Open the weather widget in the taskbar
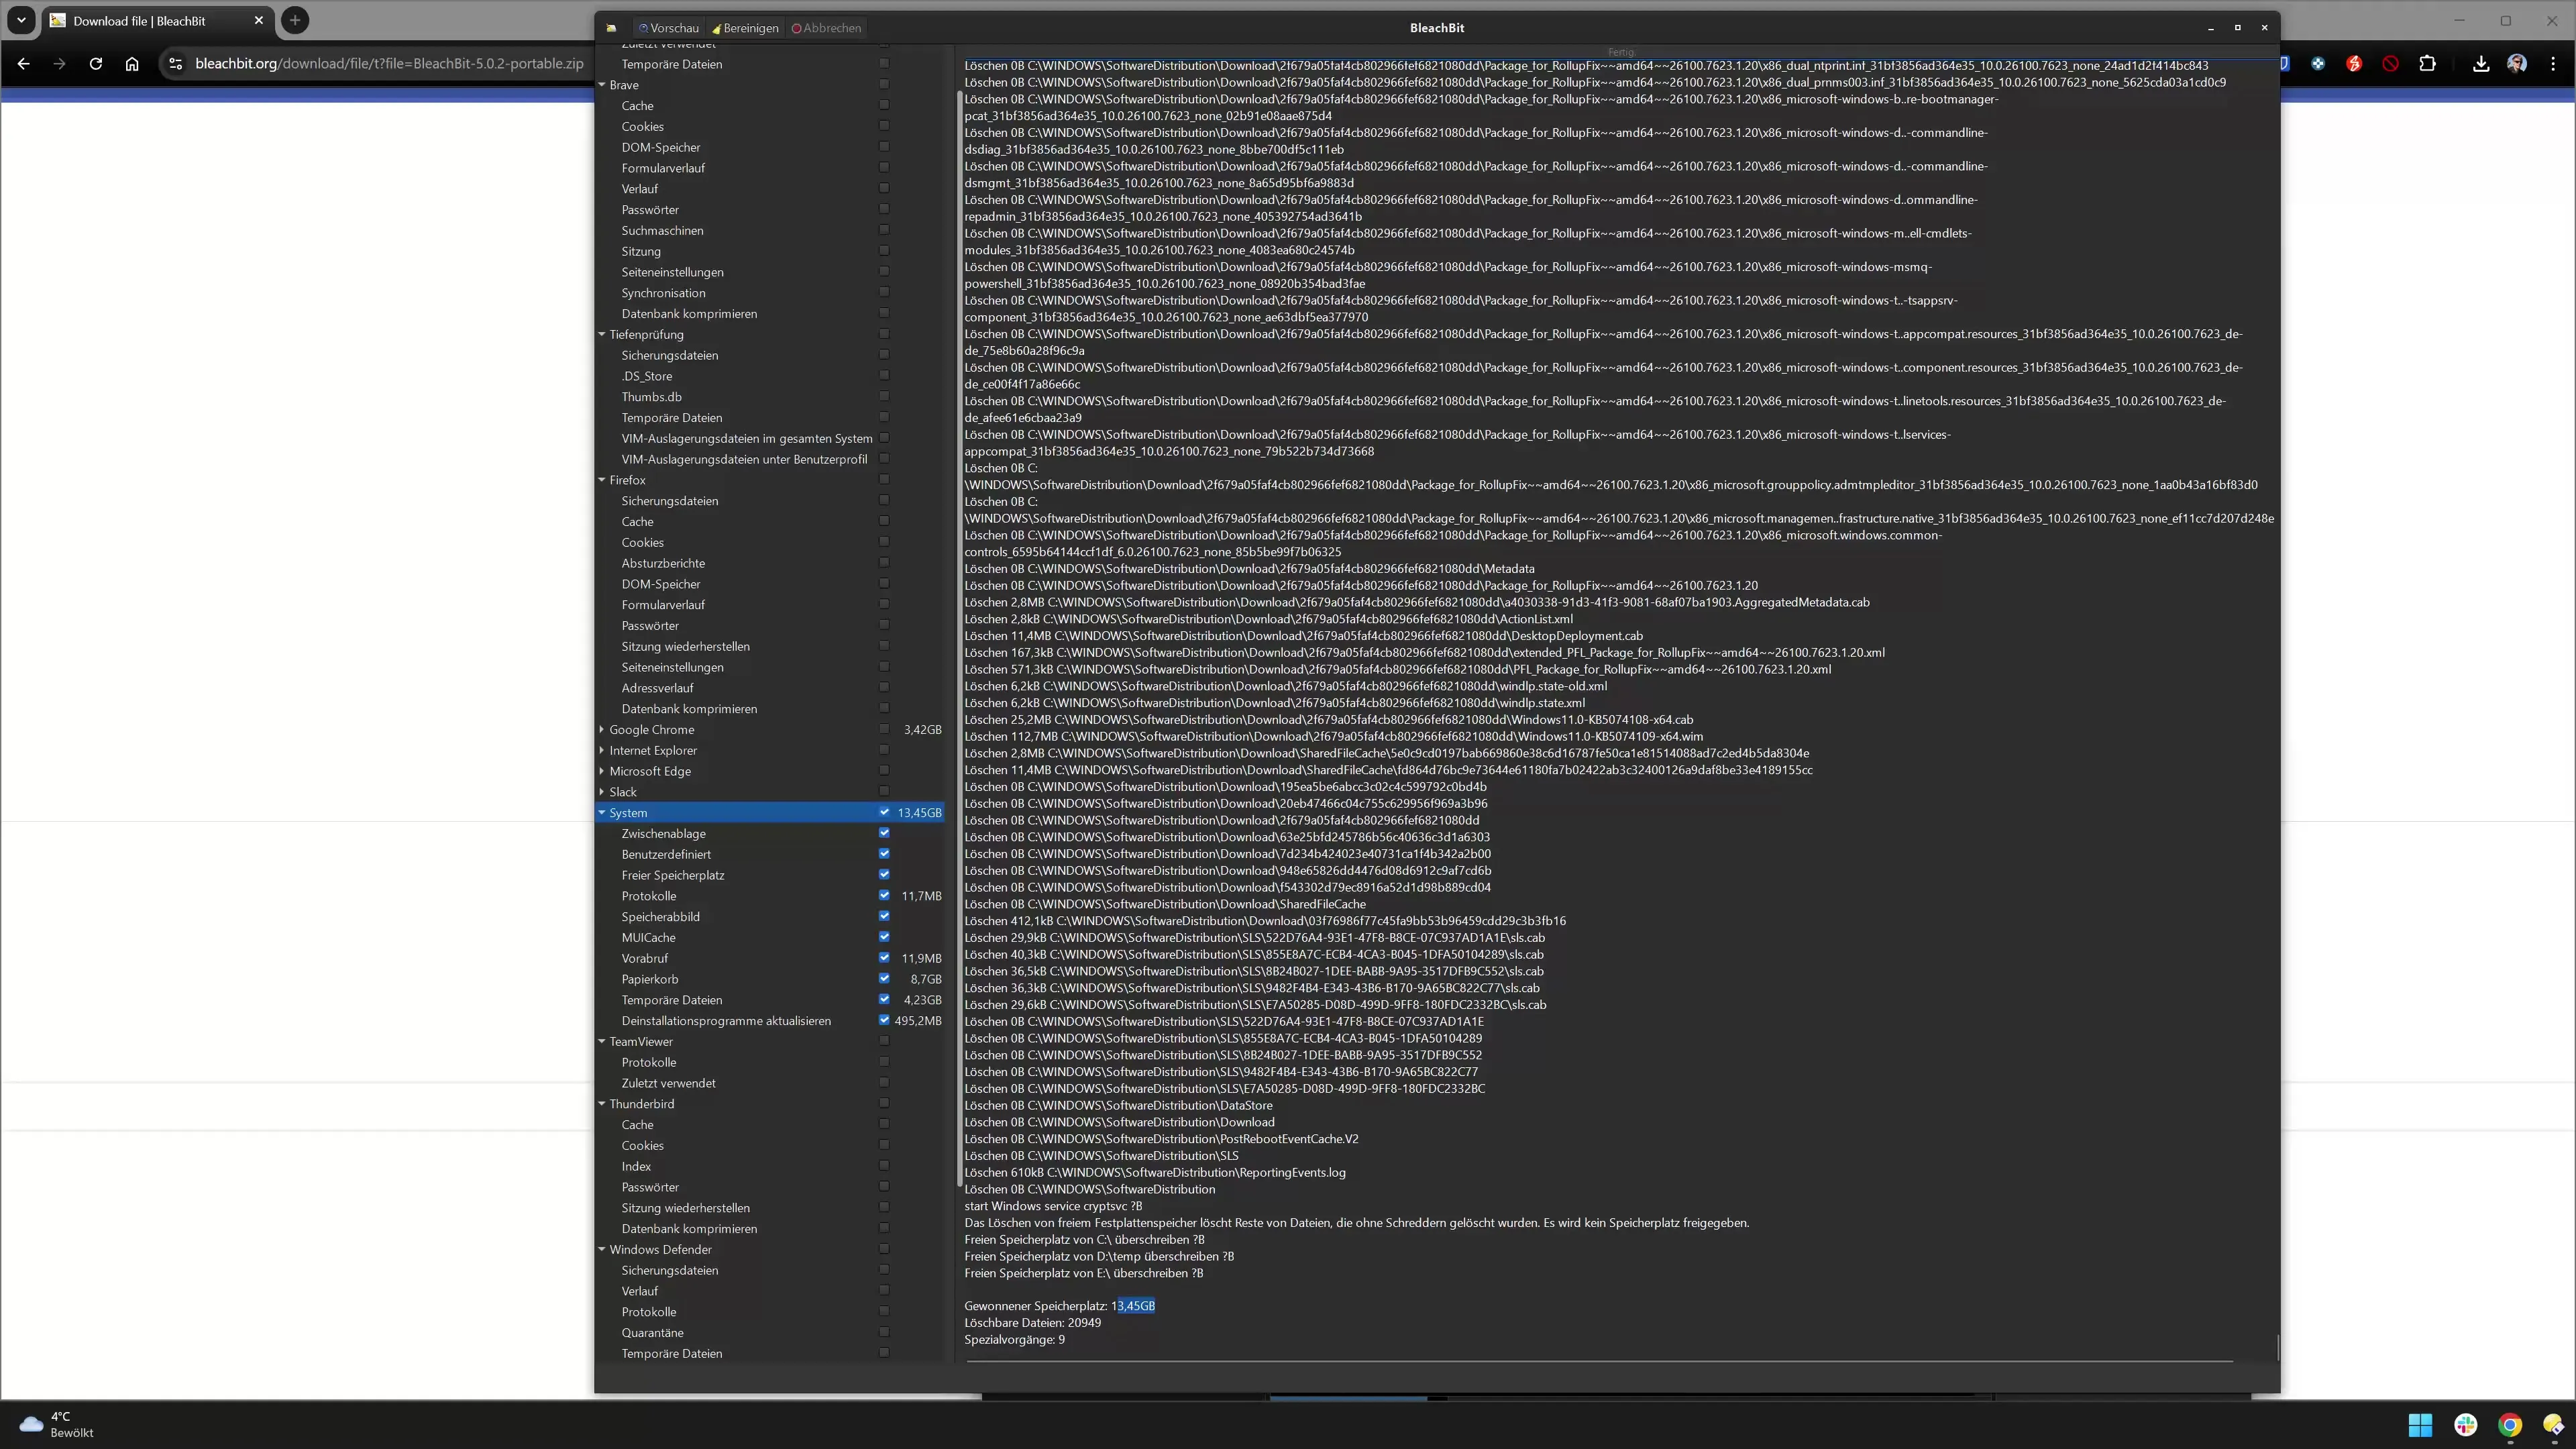 (x=55, y=1424)
